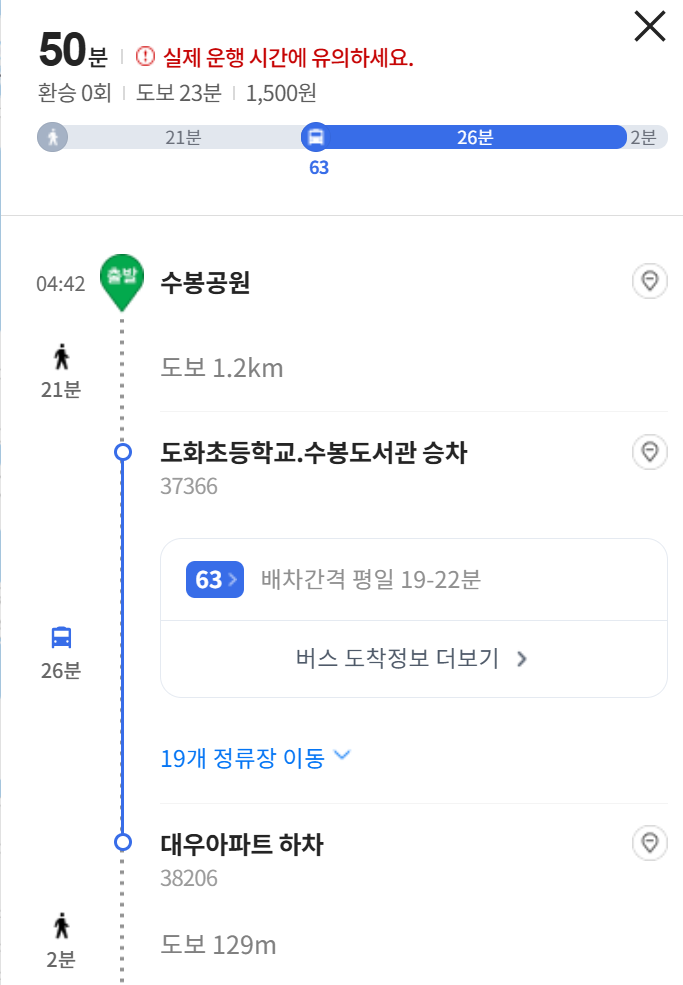The width and height of the screenshot is (683, 985).
Task: Click the 도보 1.2km walking step
Action: tap(222, 368)
